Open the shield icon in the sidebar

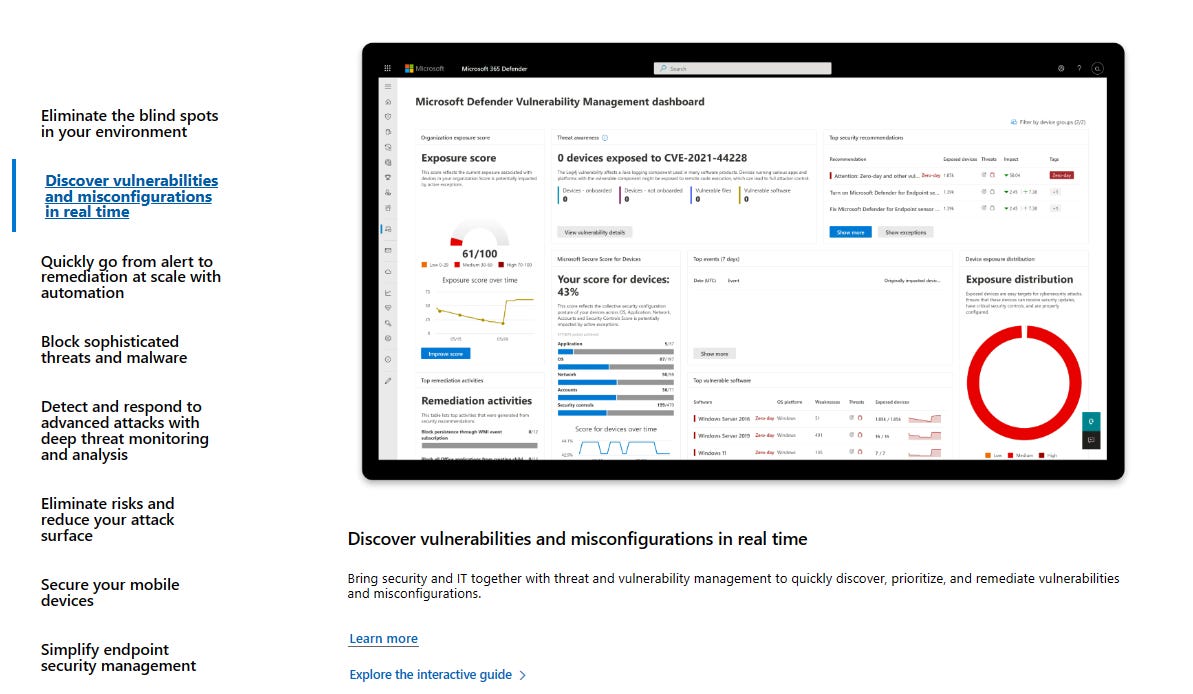pos(388,116)
